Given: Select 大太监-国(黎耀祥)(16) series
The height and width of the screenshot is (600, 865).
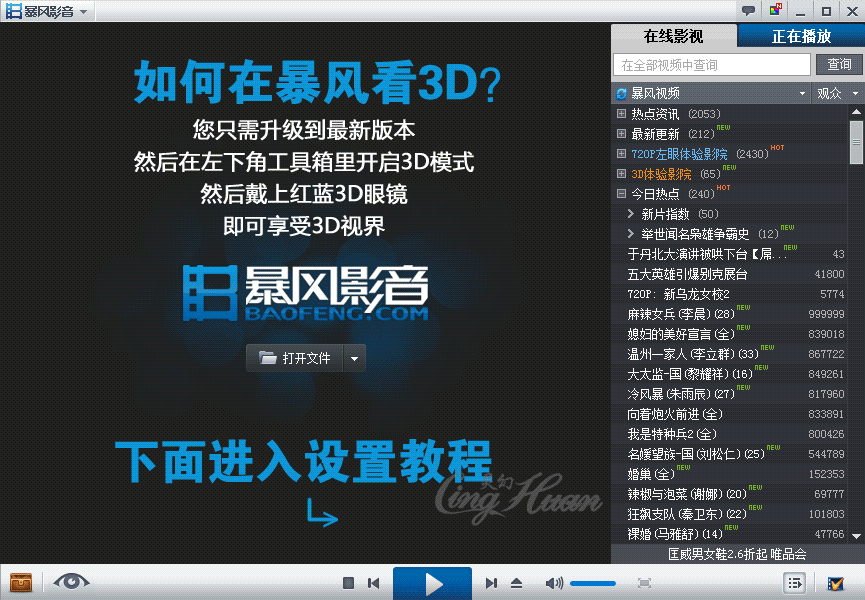Looking at the screenshot, I should (x=729, y=374).
